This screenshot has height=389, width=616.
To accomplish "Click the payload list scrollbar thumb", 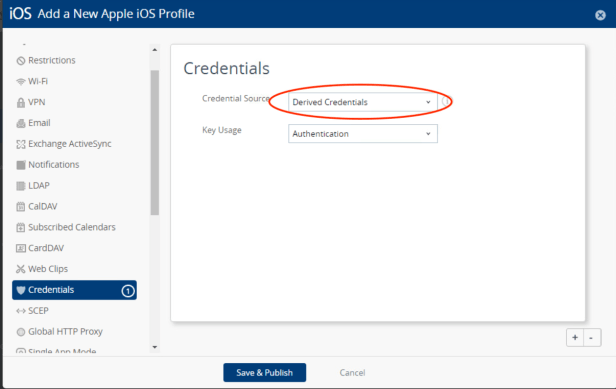I will click(x=154, y=143).
